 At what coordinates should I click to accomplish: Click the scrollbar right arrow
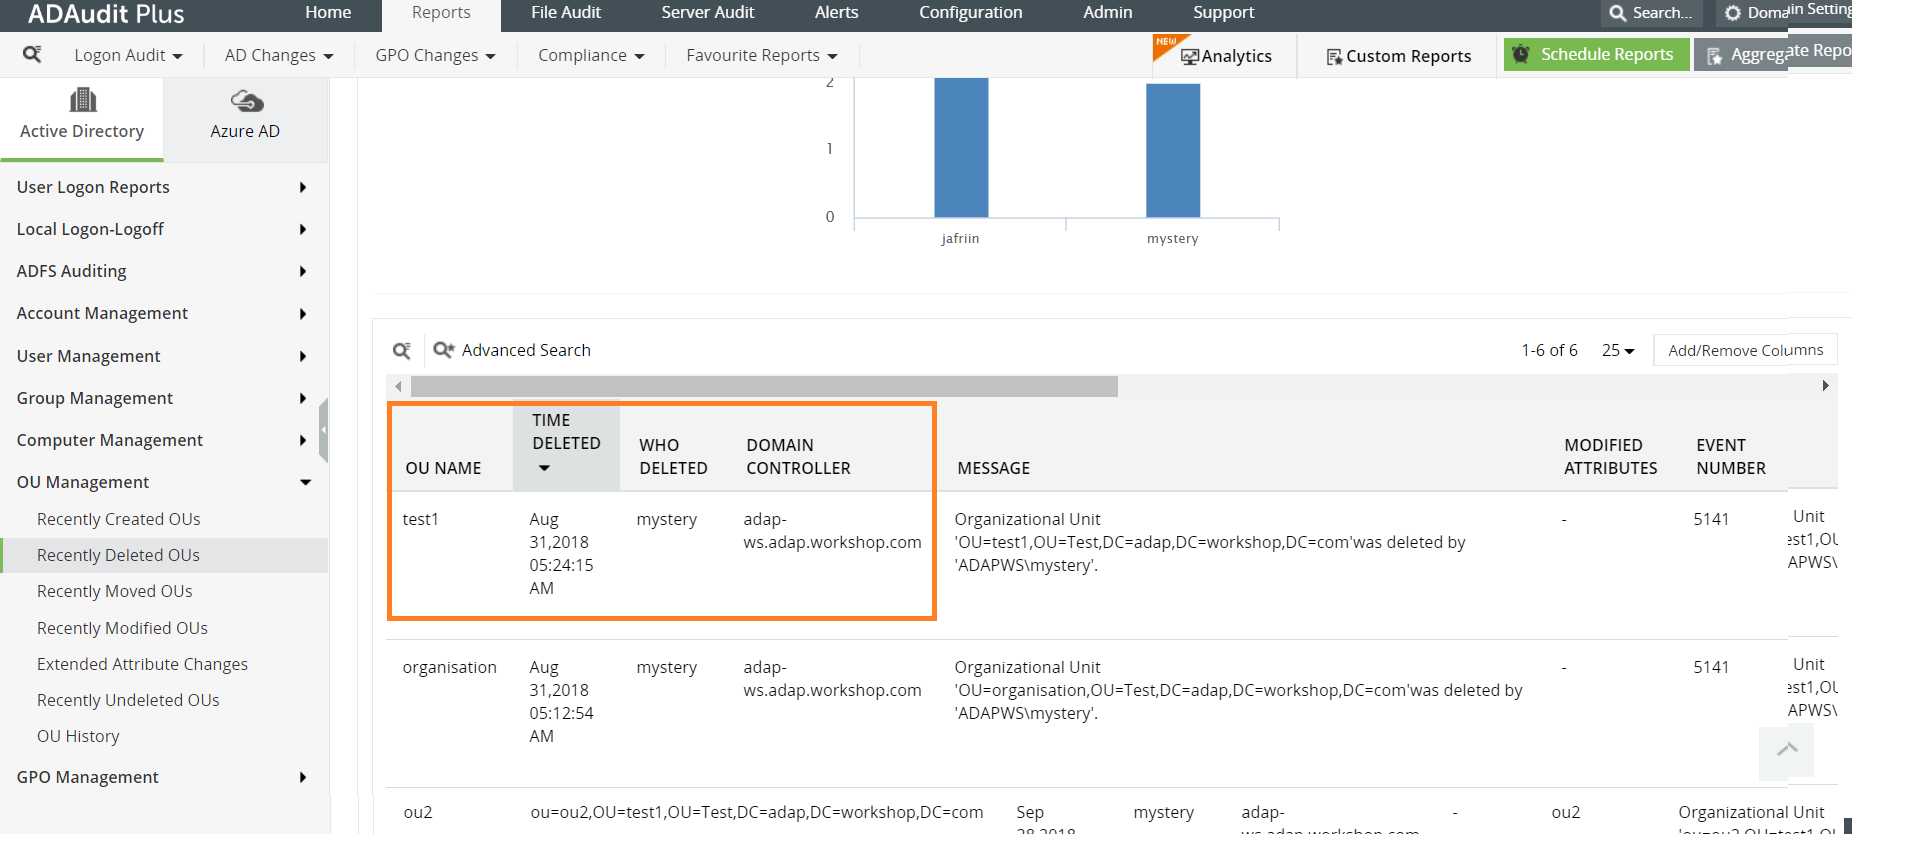pos(1825,386)
